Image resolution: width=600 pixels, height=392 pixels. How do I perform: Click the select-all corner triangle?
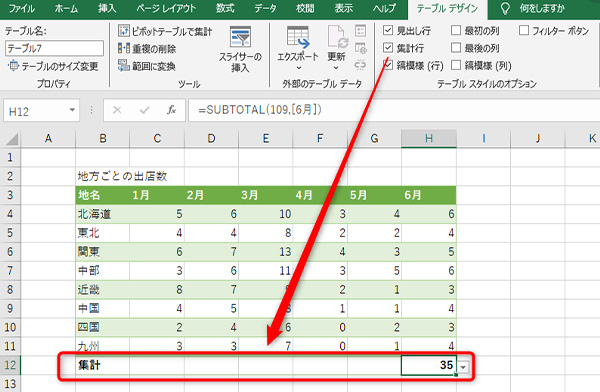pos(11,139)
